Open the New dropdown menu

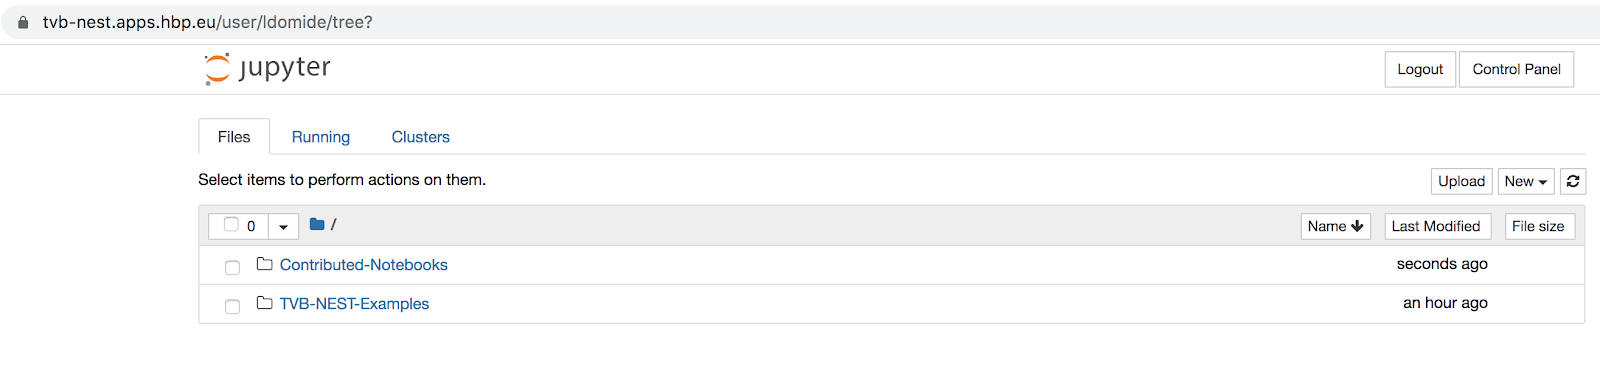1526,181
